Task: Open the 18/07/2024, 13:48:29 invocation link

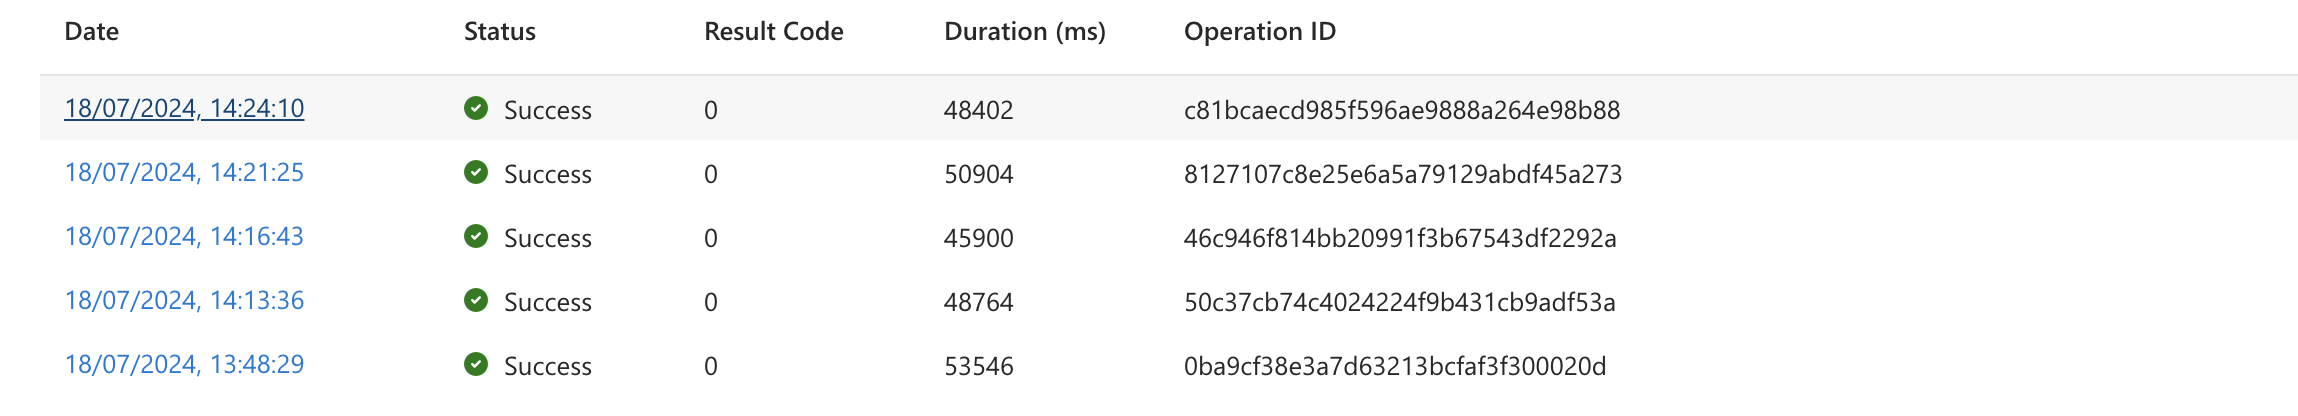Action: [184, 364]
